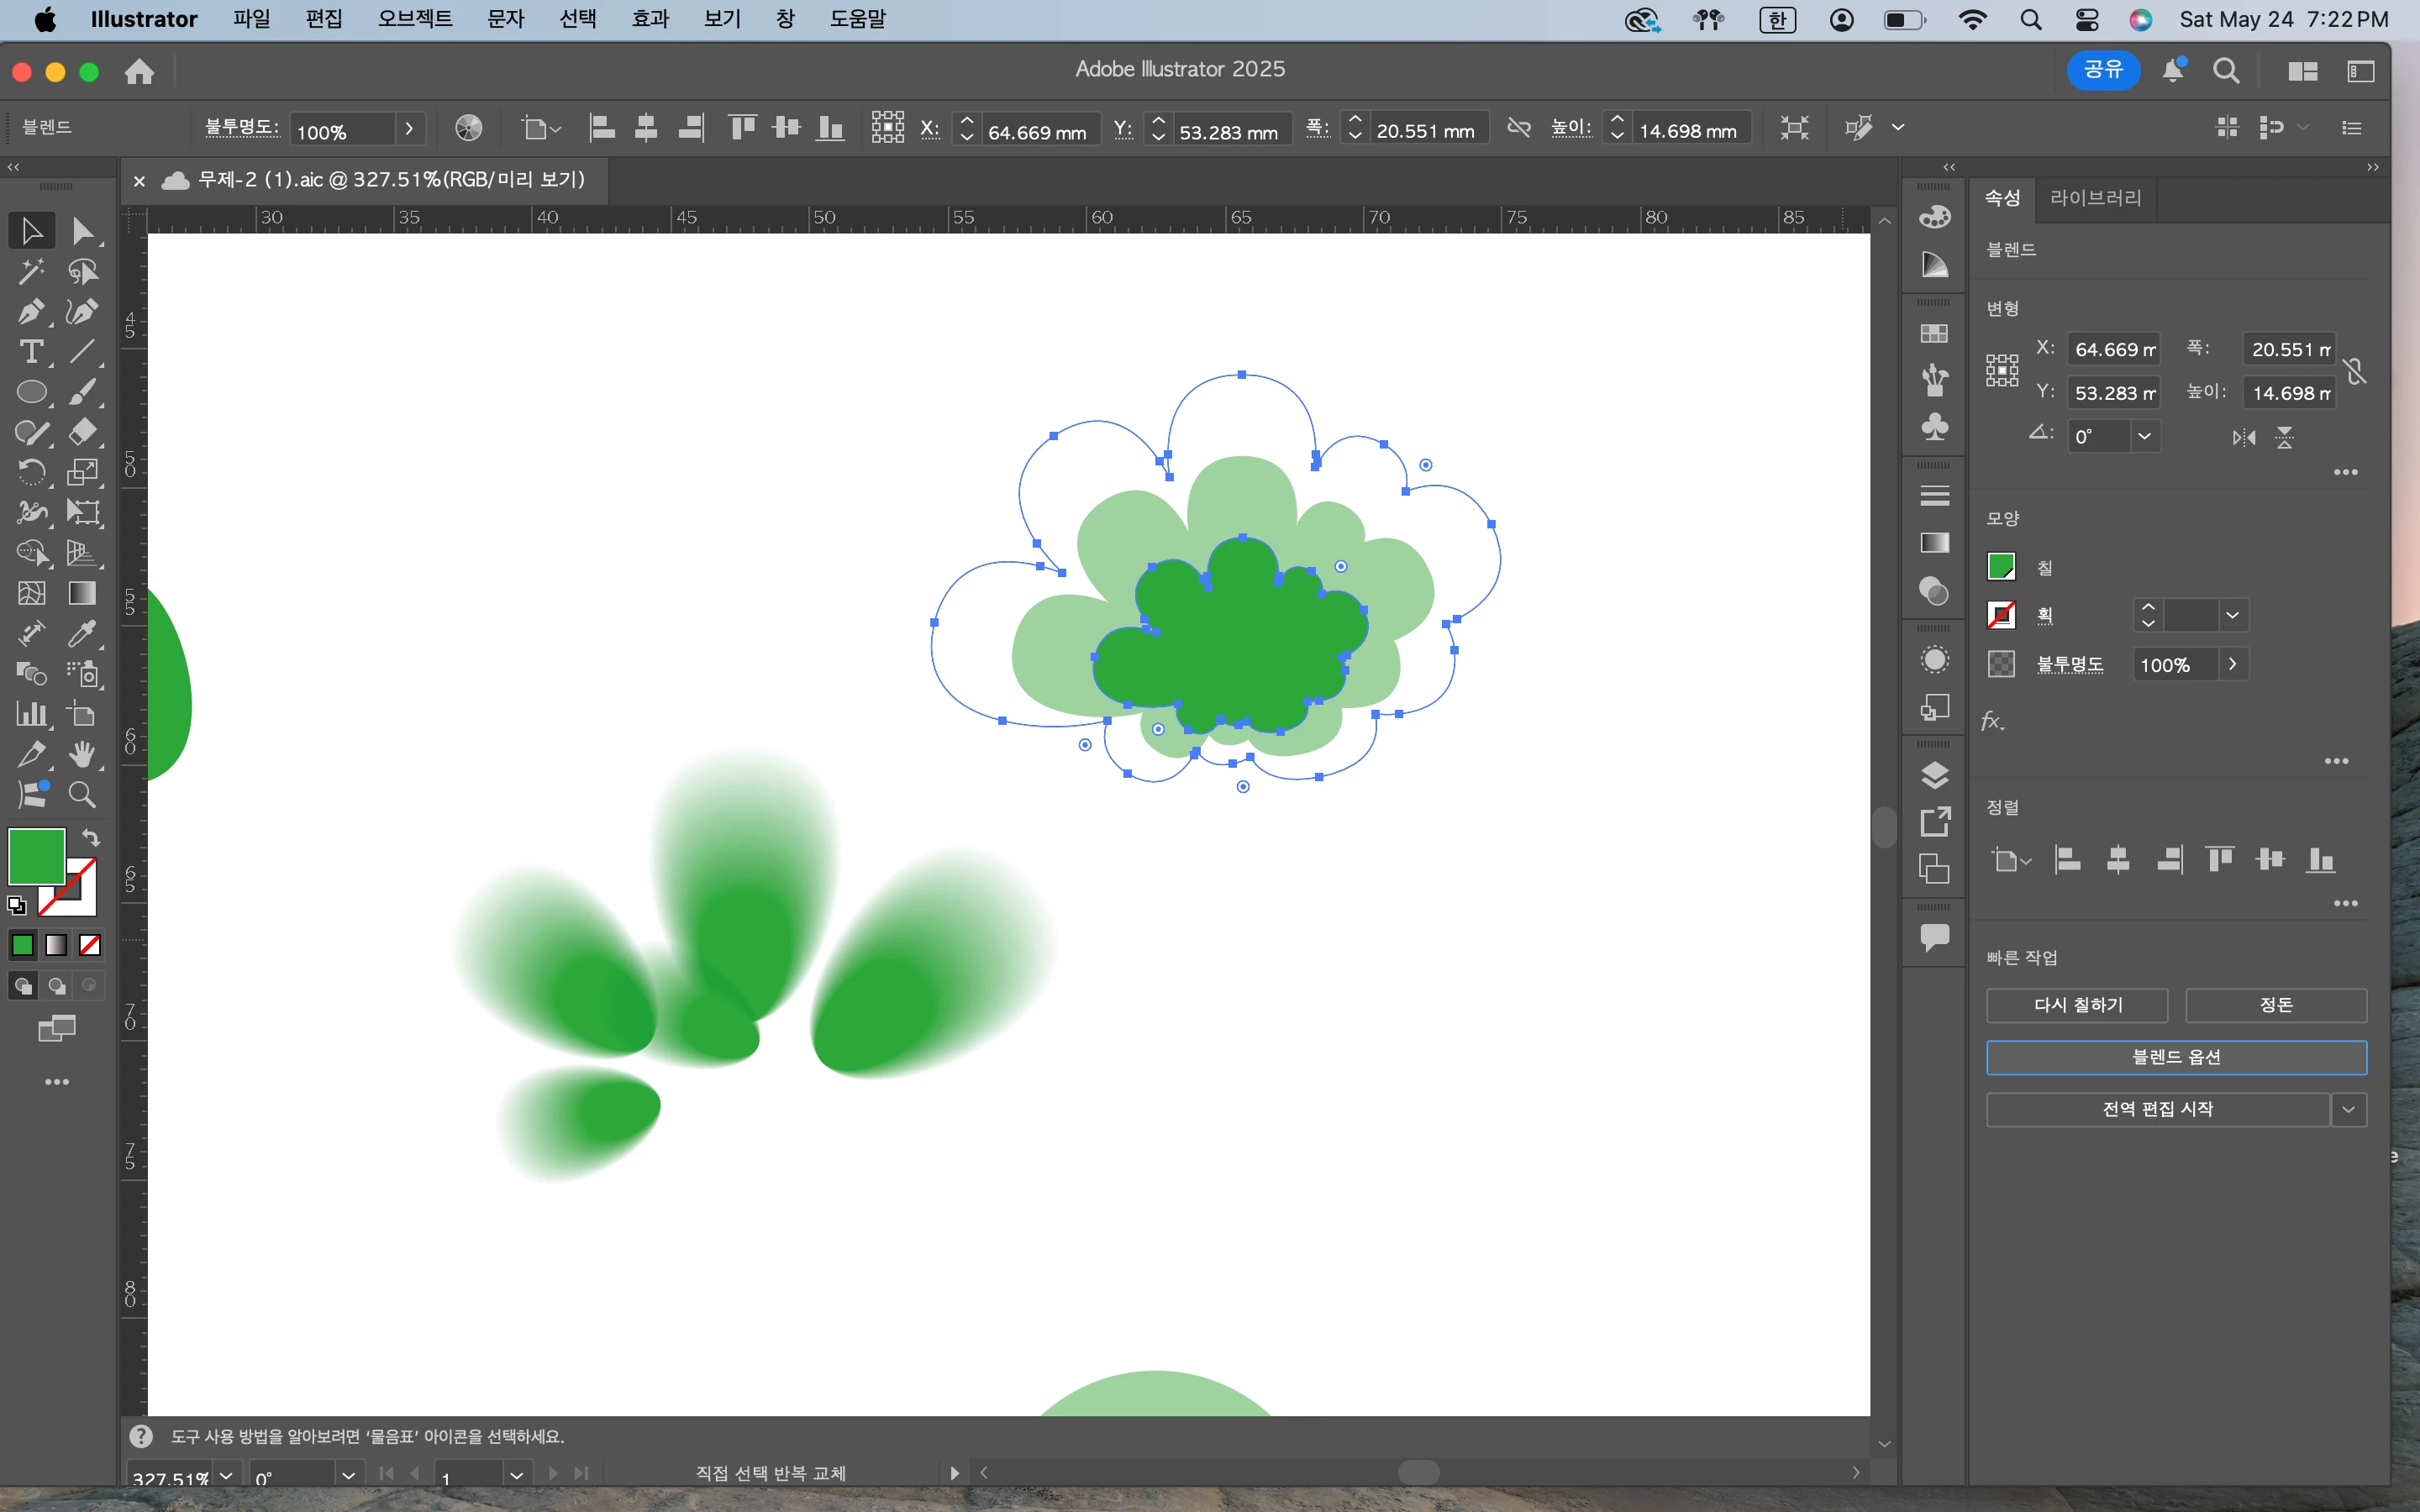Open the 효과 menu
The height and width of the screenshot is (1512, 2420).
pos(650,19)
